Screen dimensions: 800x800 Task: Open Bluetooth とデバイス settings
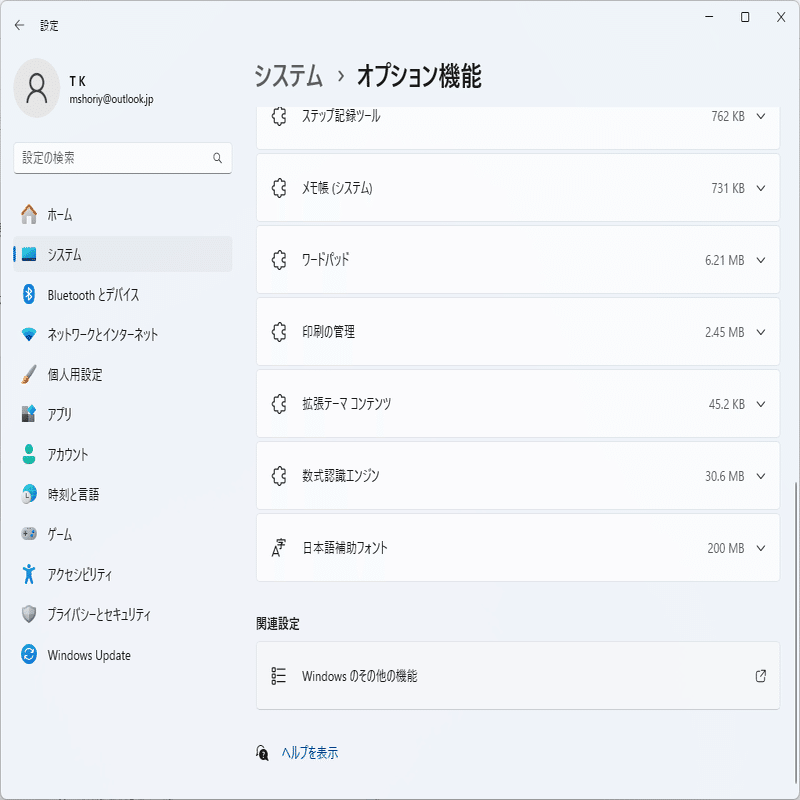[122, 294]
